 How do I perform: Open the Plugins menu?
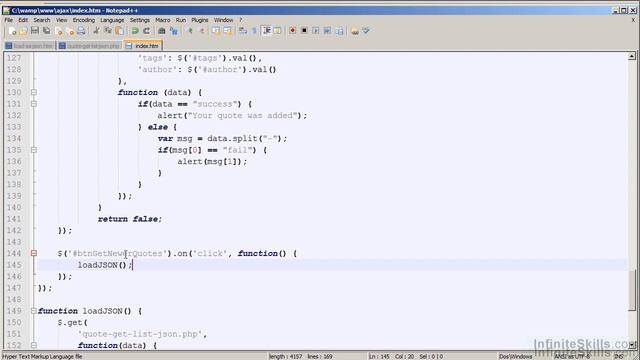pyautogui.click(x=200, y=20)
